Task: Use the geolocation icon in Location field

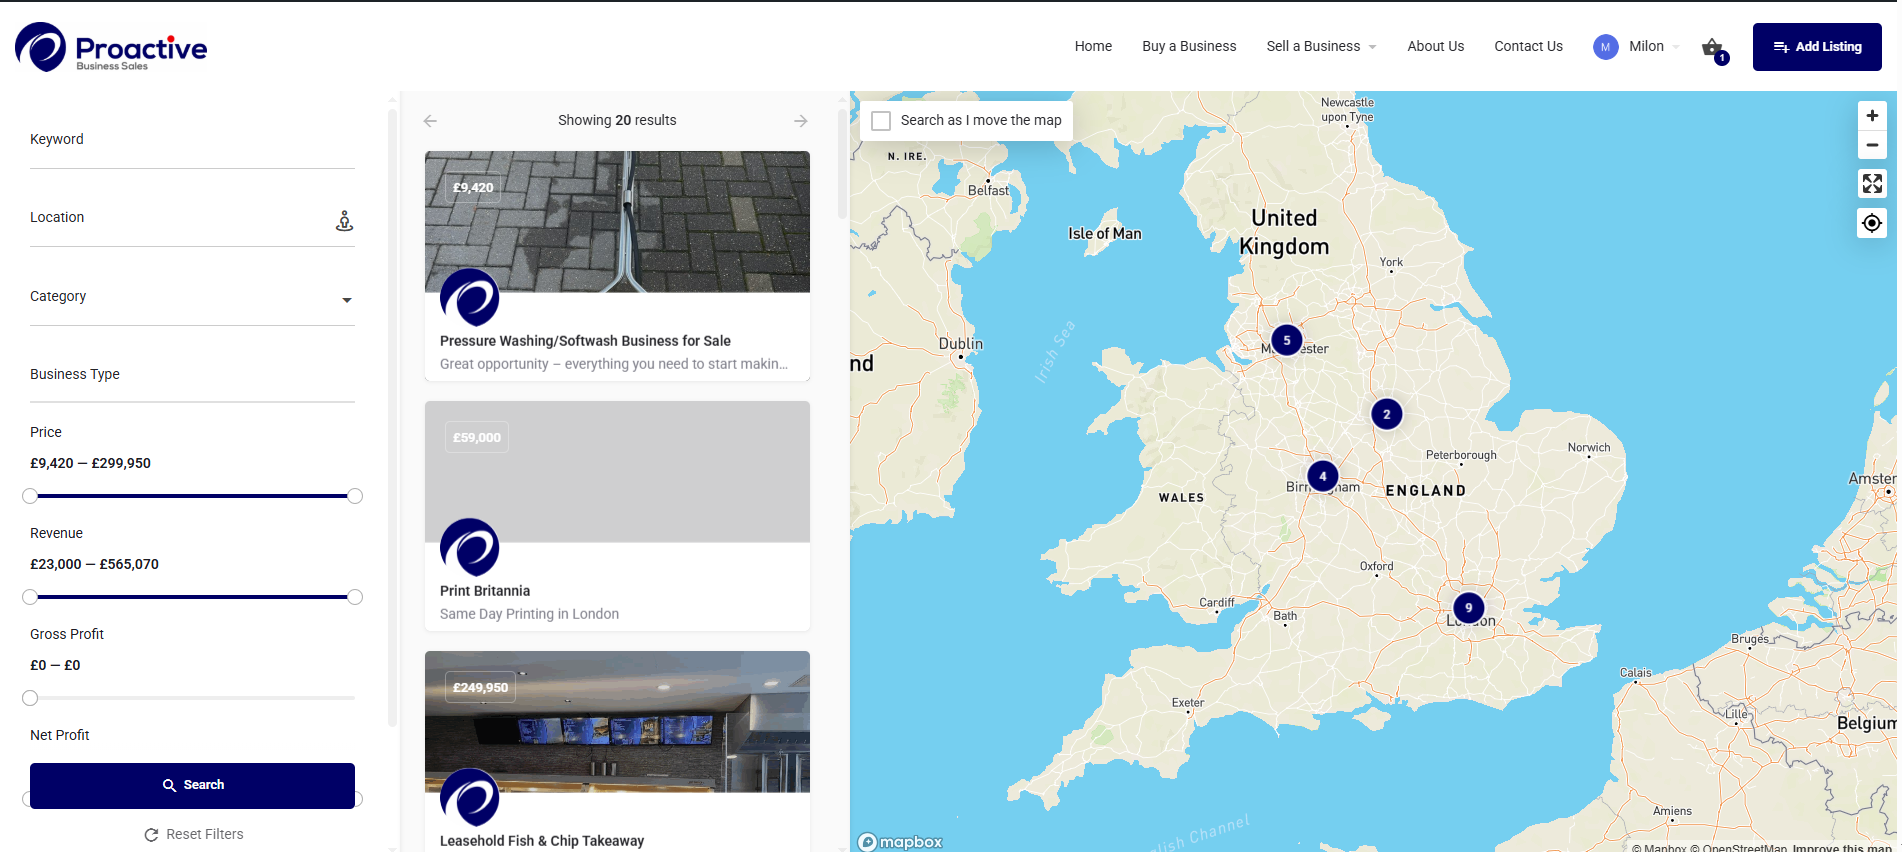Action: pyautogui.click(x=344, y=221)
